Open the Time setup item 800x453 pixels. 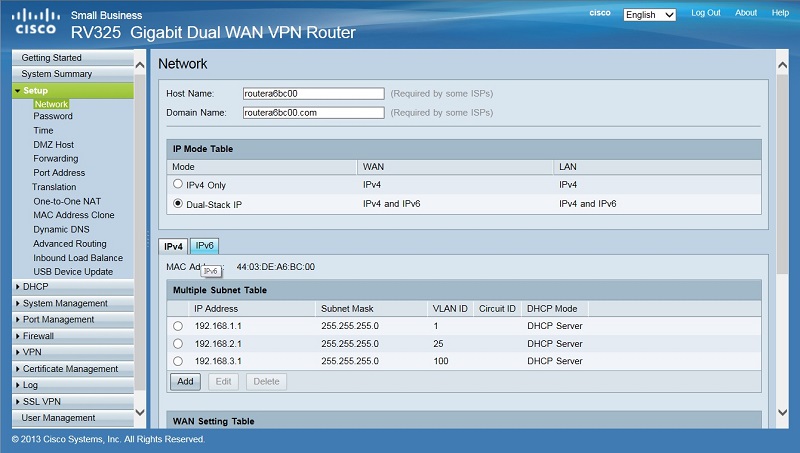click(43, 131)
